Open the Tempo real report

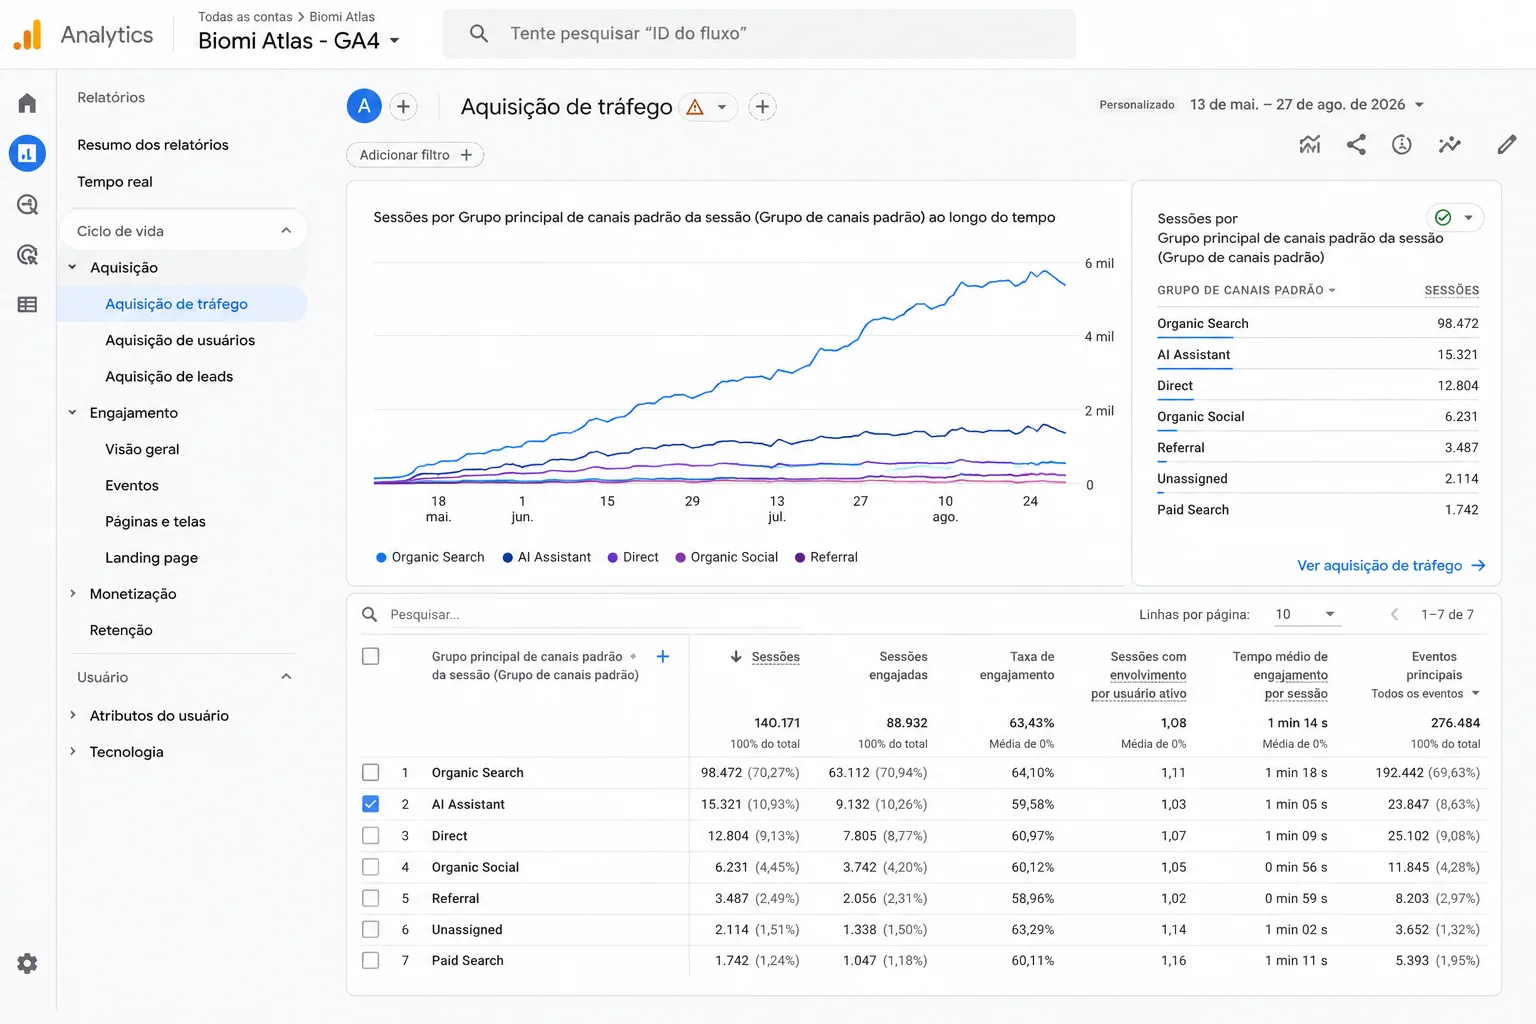click(x=115, y=182)
